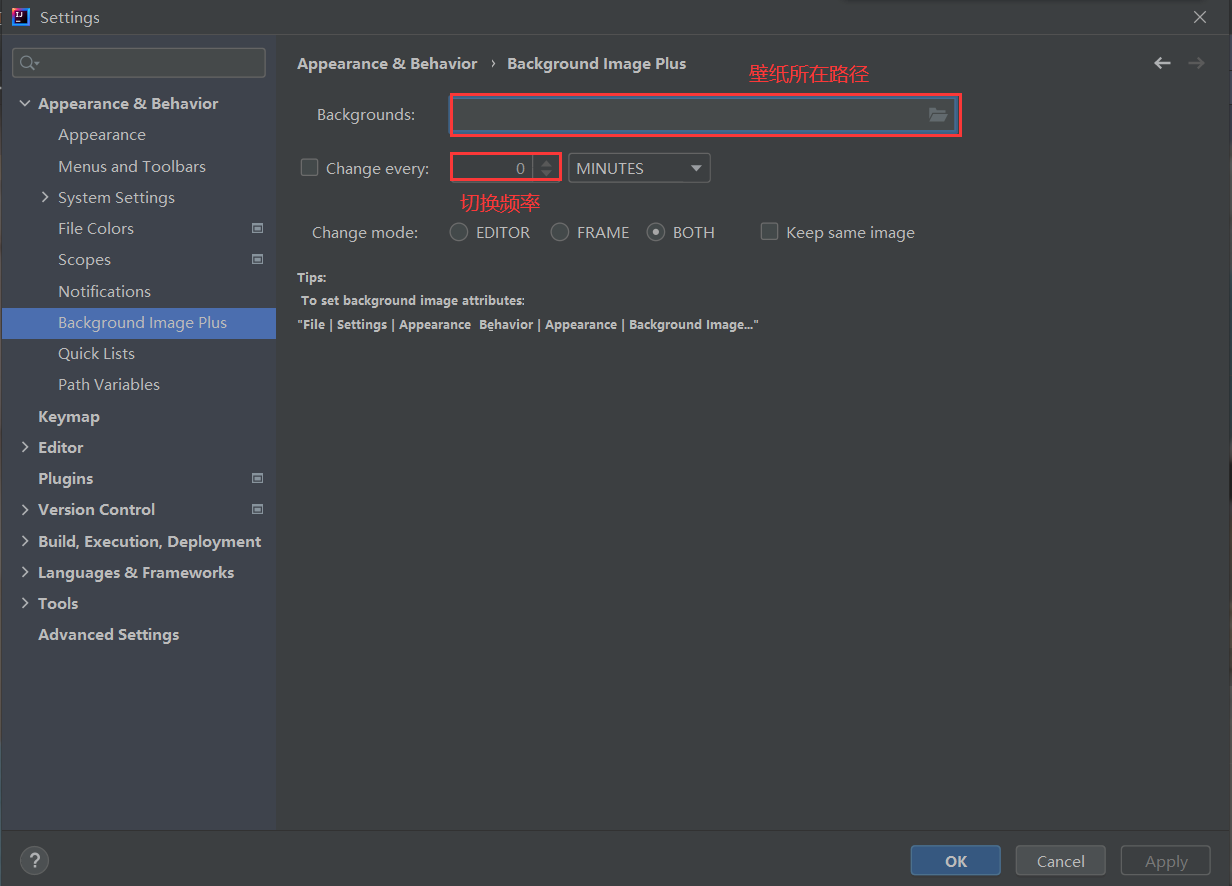Click the Cancel button

pos(1061,861)
